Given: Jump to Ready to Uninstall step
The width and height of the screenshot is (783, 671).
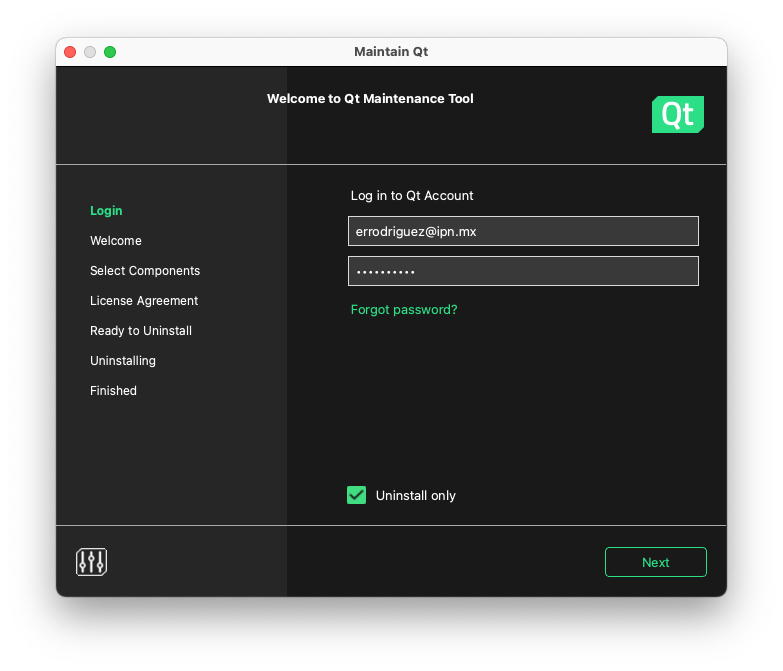Looking at the screenshot, I should coord(141,331).
